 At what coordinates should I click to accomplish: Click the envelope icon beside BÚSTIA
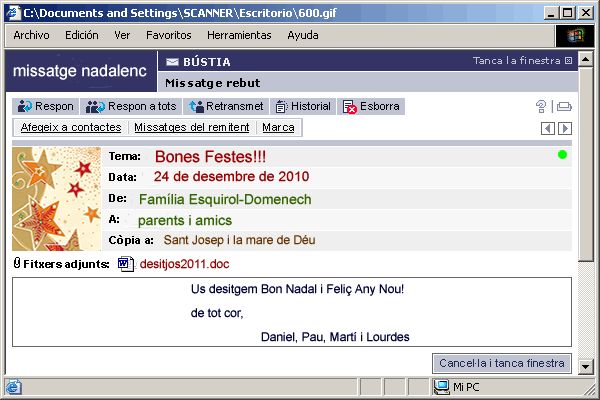click(172, 62)
